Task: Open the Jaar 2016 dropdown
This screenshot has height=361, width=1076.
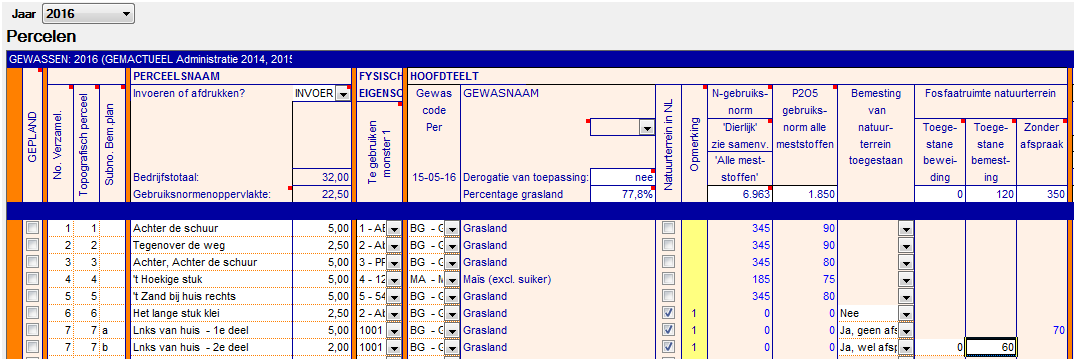Action: (x=89, y=13)
